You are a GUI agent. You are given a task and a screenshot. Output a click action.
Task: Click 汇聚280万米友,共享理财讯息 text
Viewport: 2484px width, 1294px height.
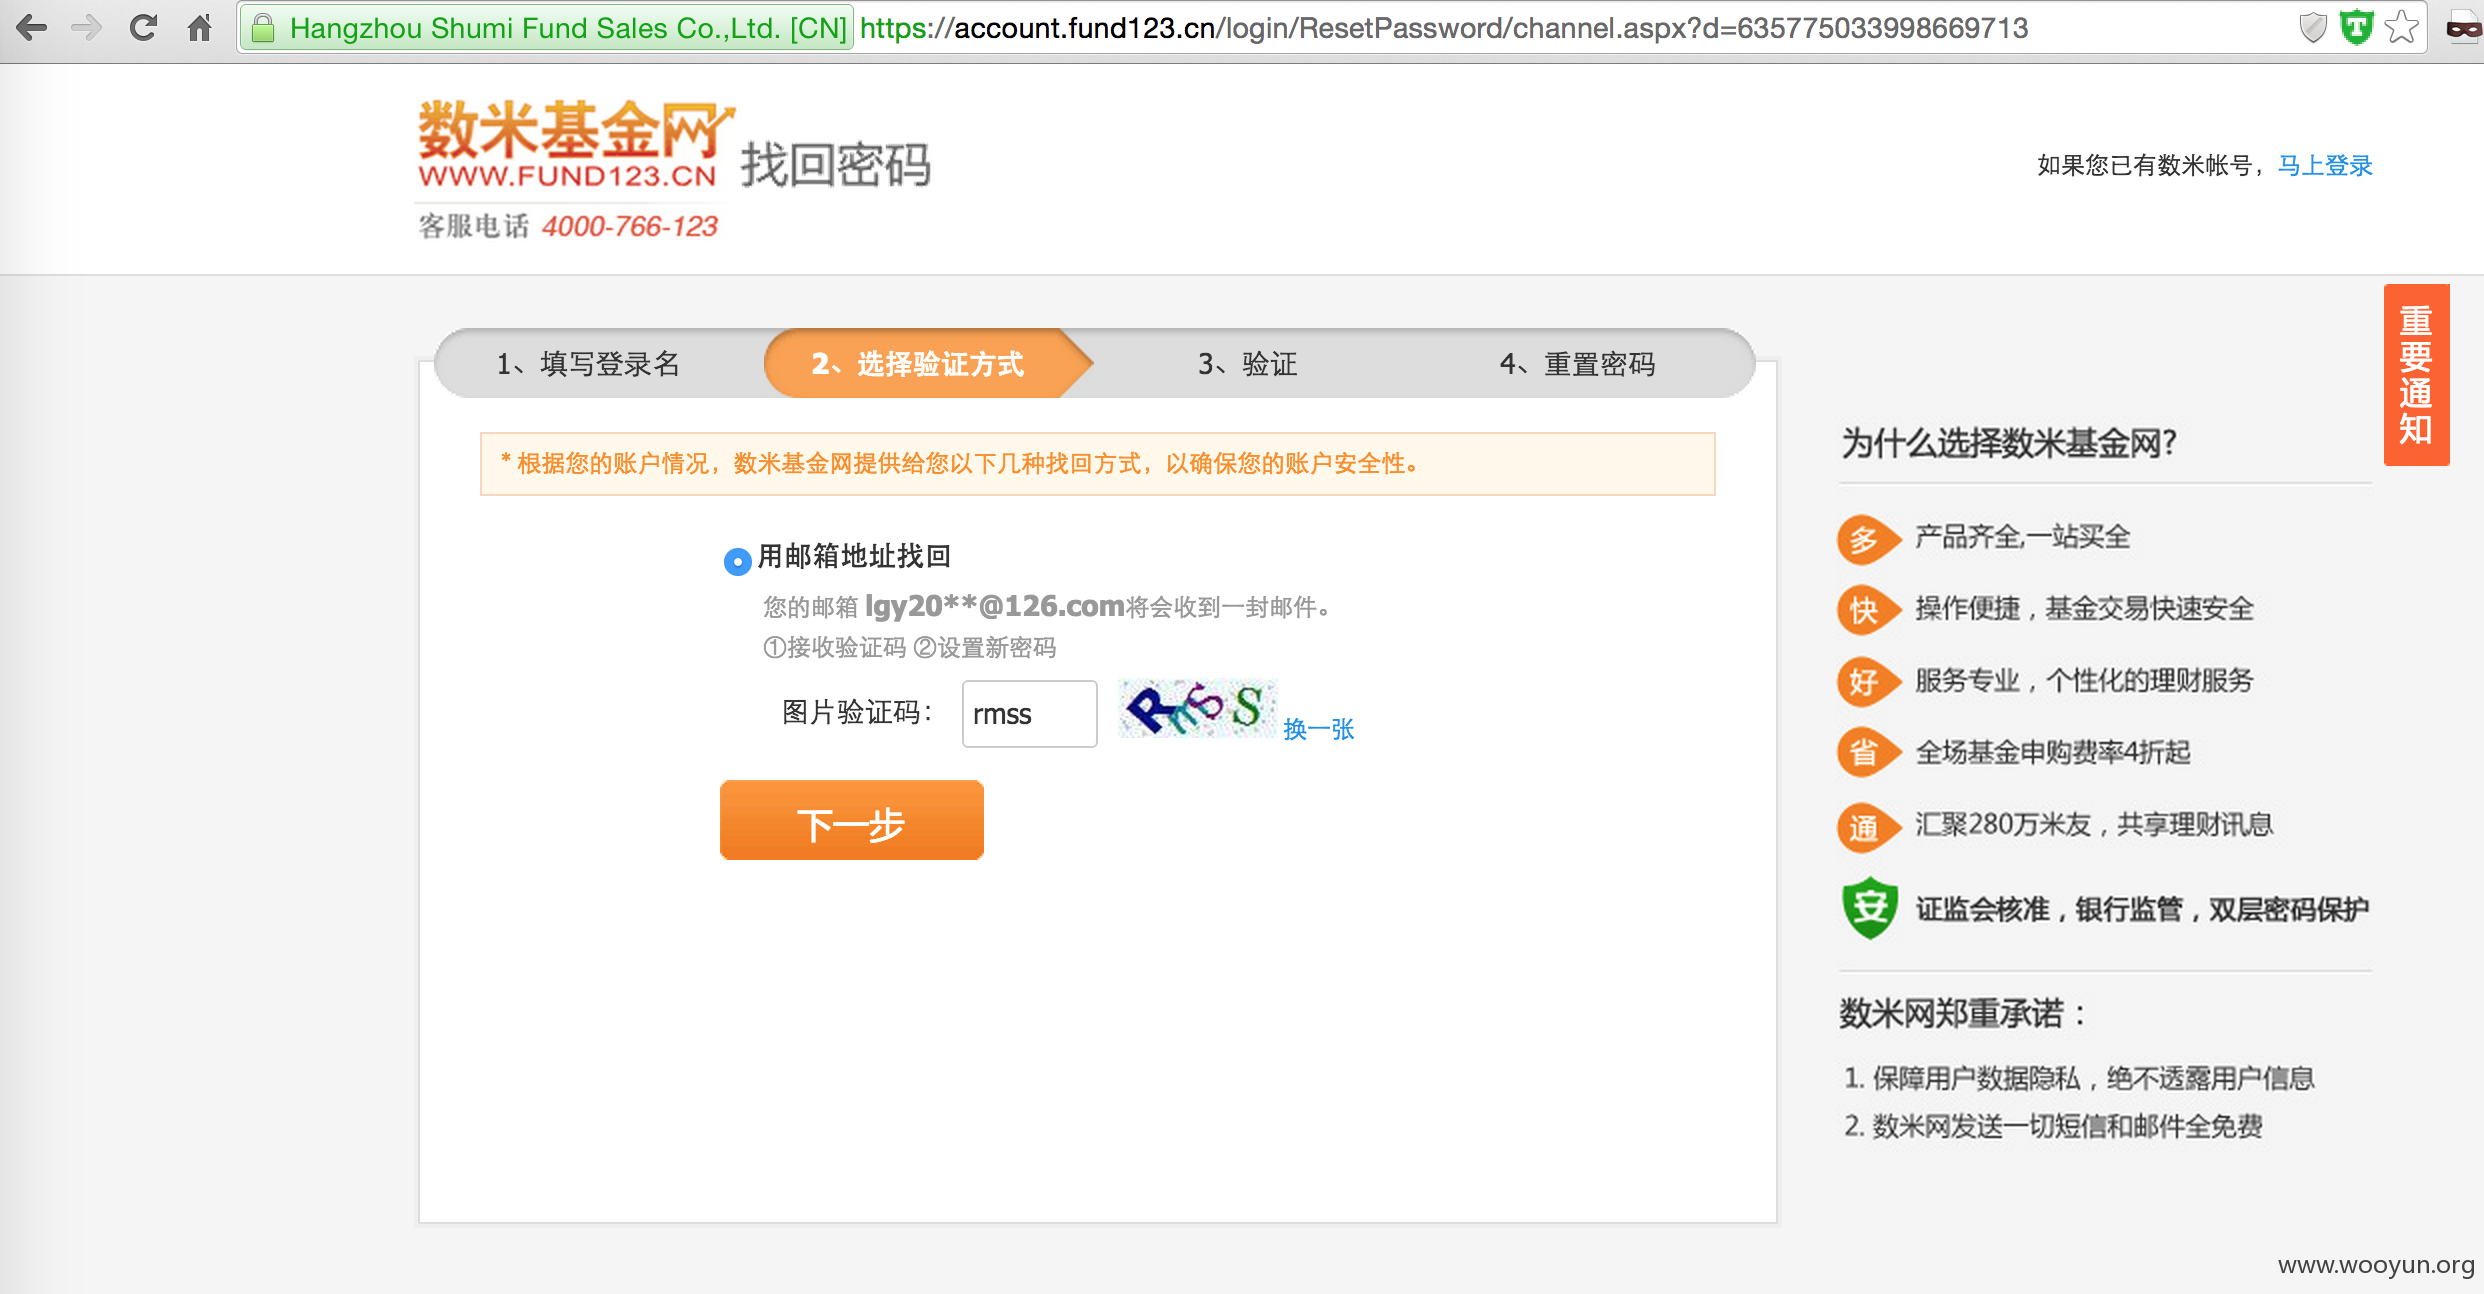pyautogui.click(x=2094, y=825)
